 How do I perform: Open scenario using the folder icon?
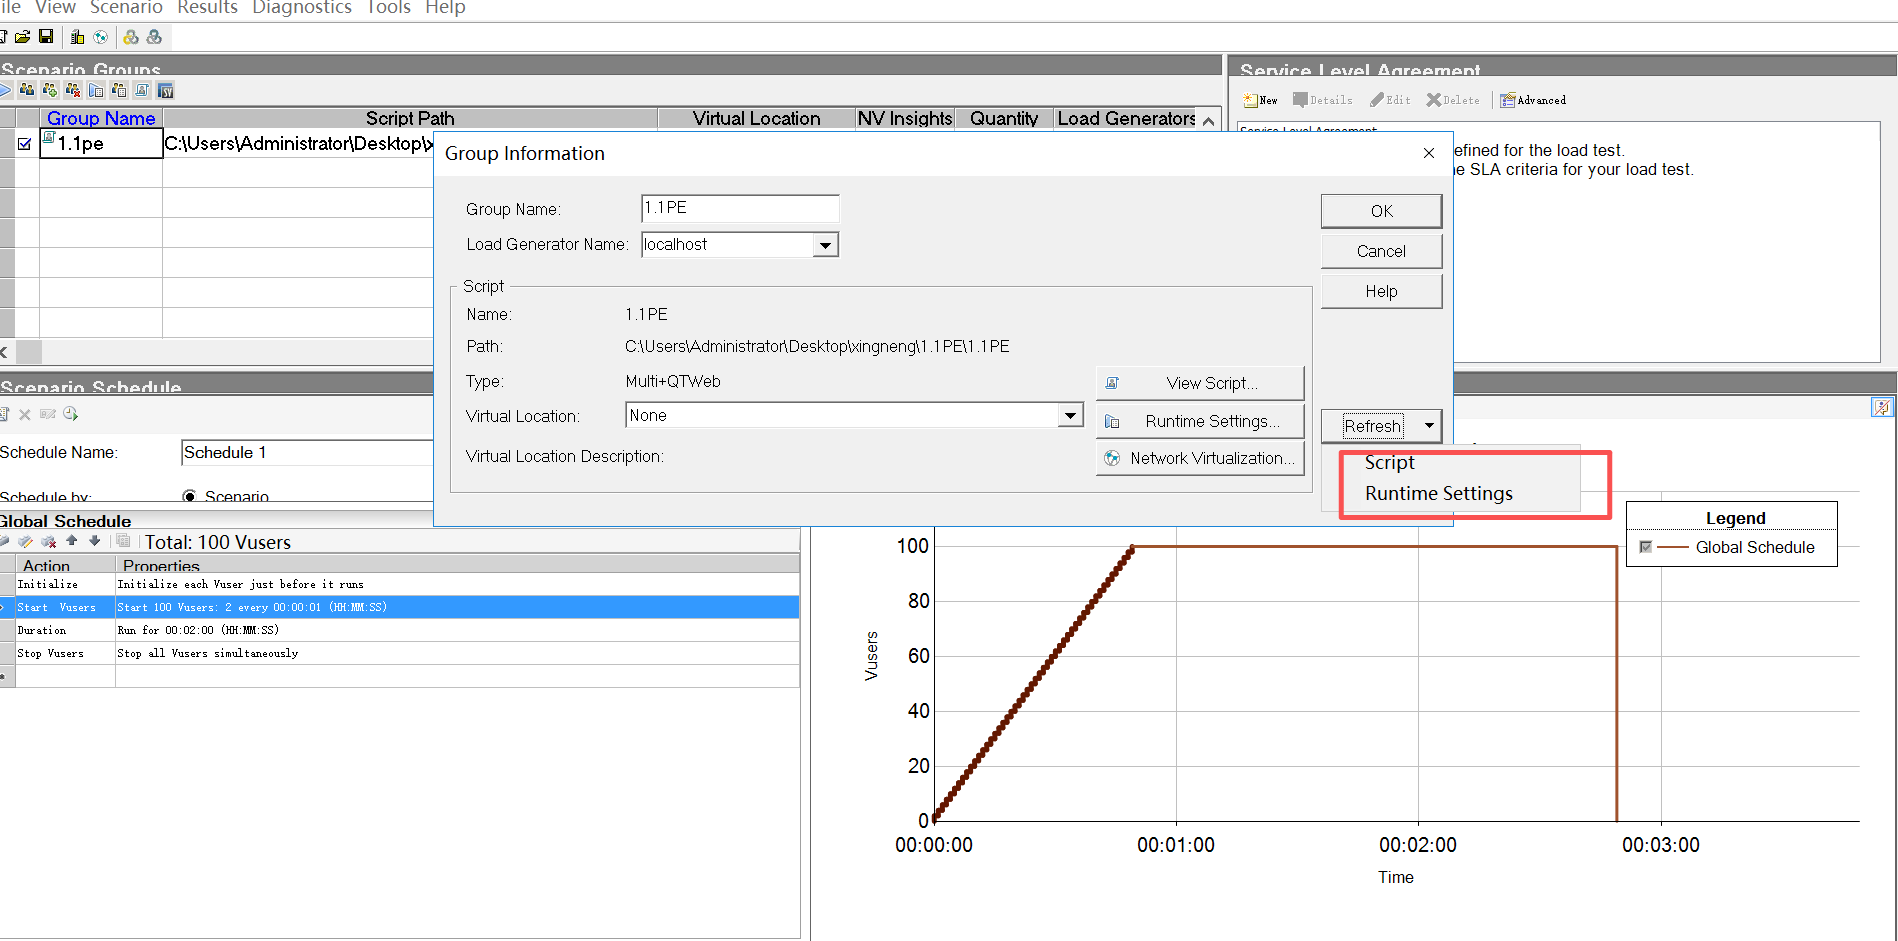pos(22,36)
